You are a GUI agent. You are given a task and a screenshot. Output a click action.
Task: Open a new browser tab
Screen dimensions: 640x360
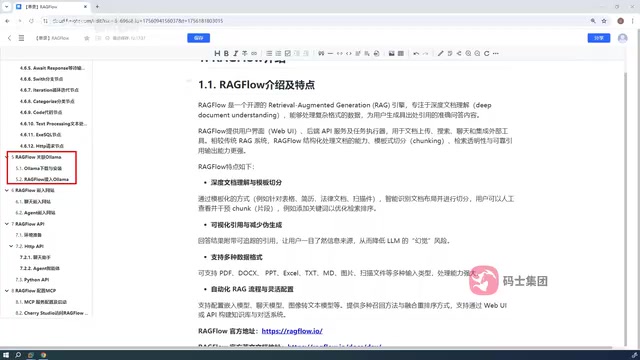click(x=97, y=7)
